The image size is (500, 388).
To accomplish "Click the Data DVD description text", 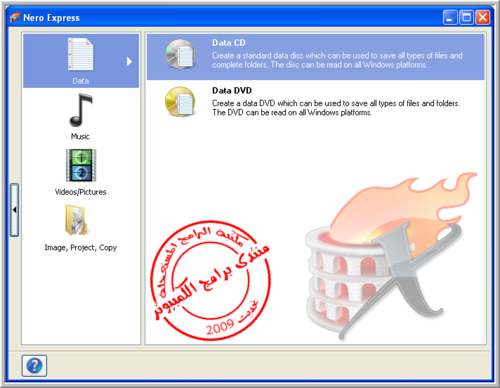I will (x=336, y=108).
